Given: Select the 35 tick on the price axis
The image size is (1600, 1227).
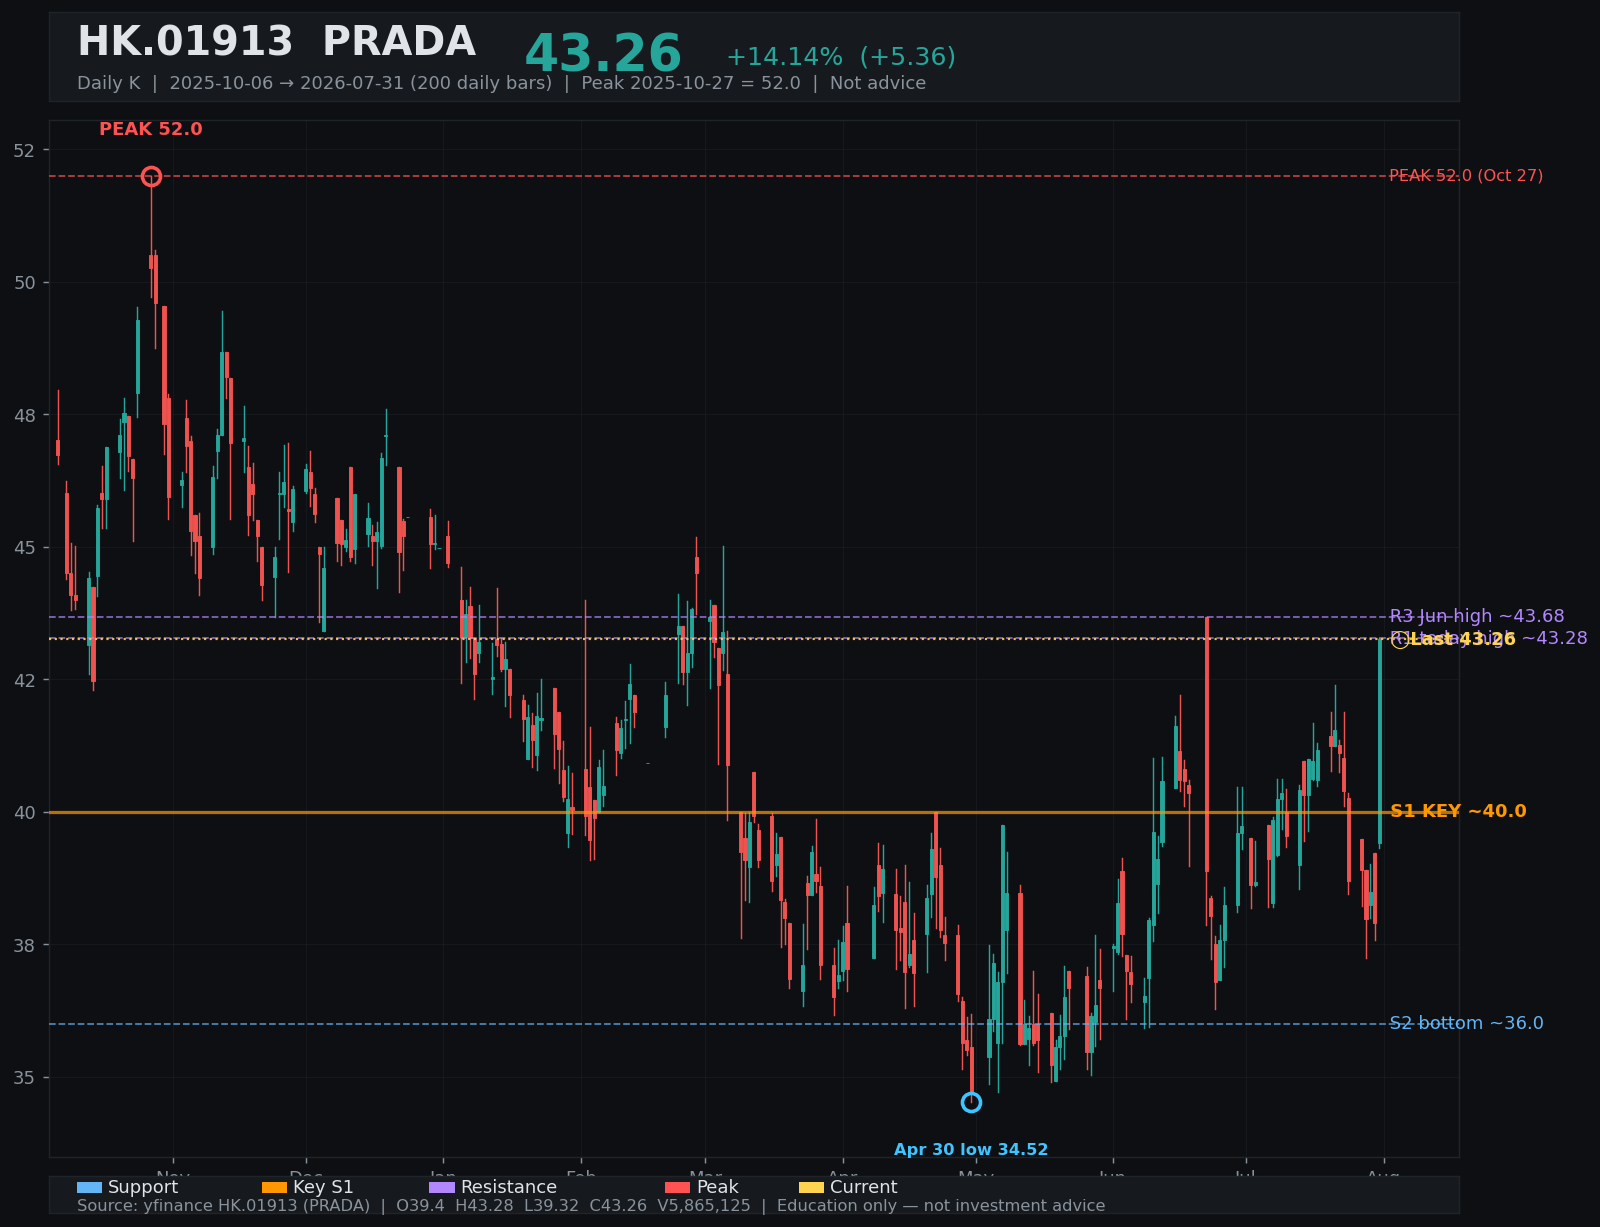Looking at the screenshot, I should pyautogui.click(x=24, y=1078).
